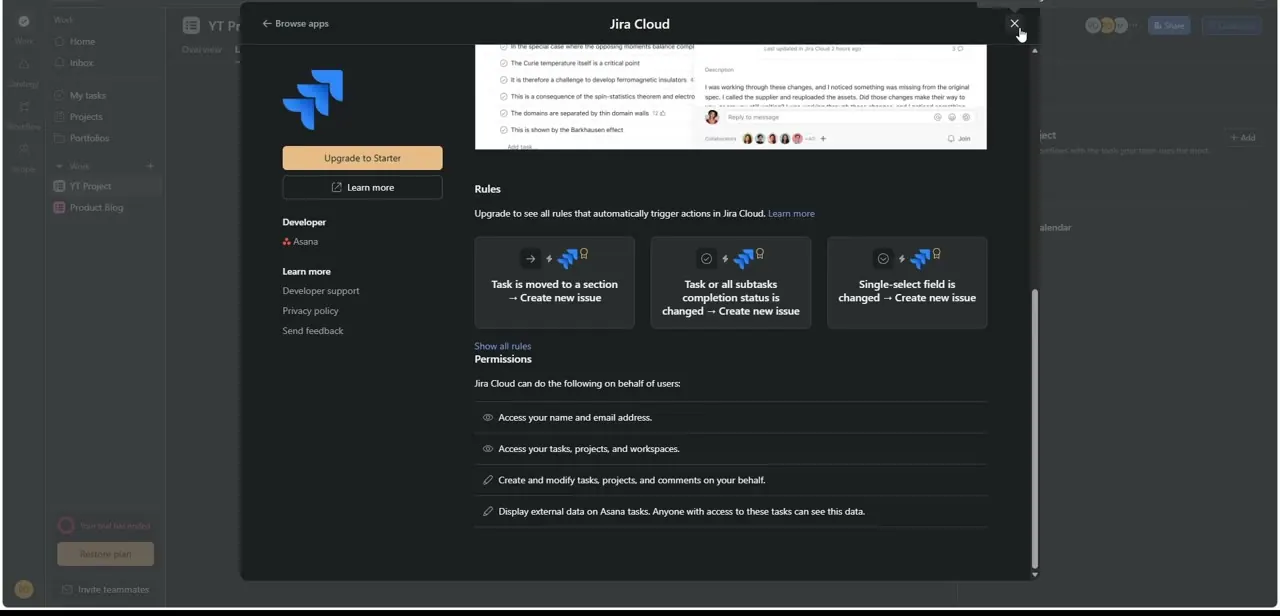Click Add button in background project panel
Screen dimensions: 1280x616
[x=1243, y=138]
